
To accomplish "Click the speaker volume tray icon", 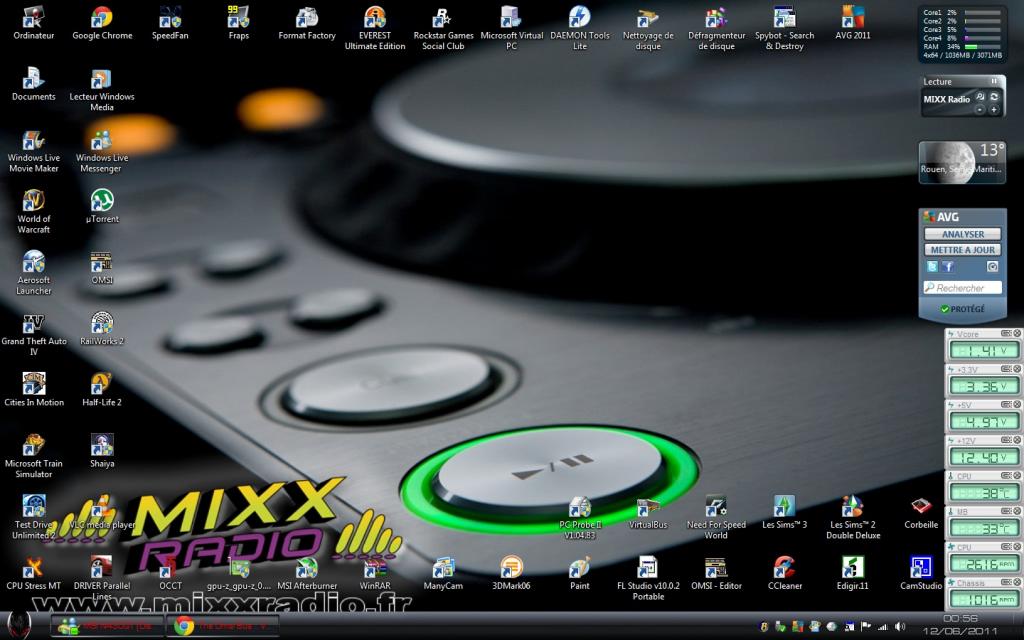I will [900, 627].
